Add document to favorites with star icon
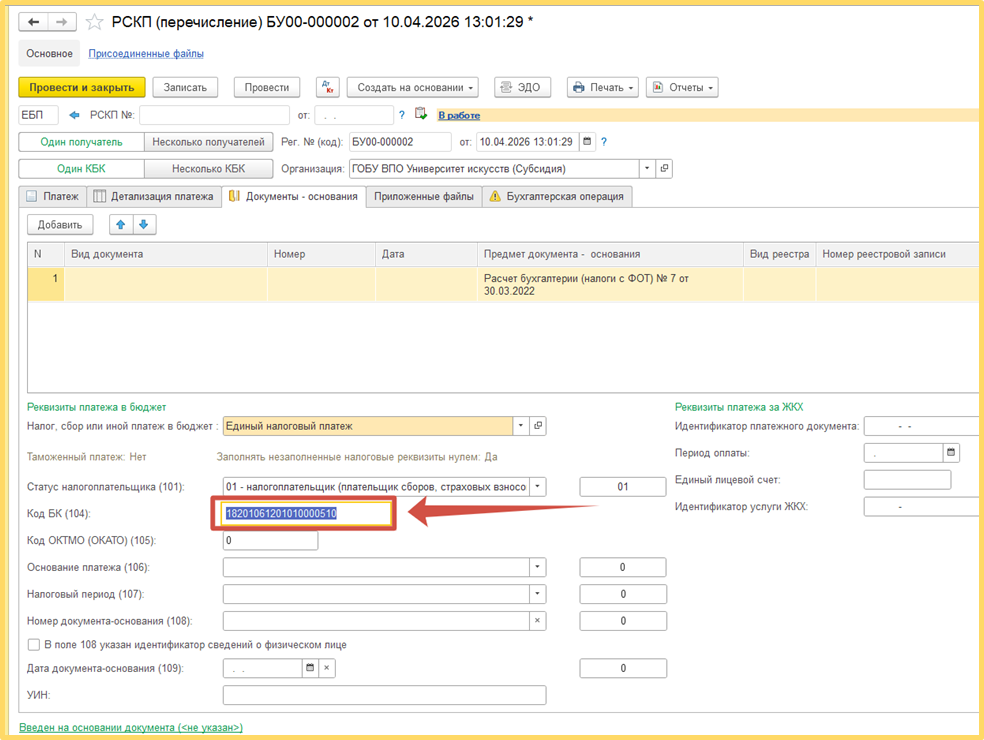The image size is (984, 740). click(x=94, y=23)
